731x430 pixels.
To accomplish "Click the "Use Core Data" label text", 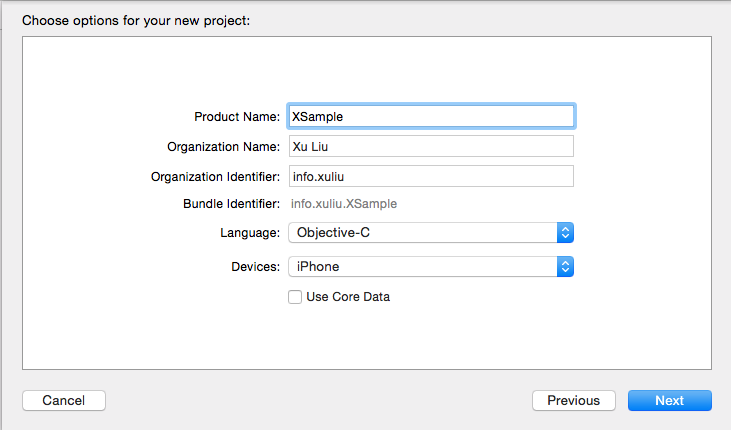I will pos(348,297).
